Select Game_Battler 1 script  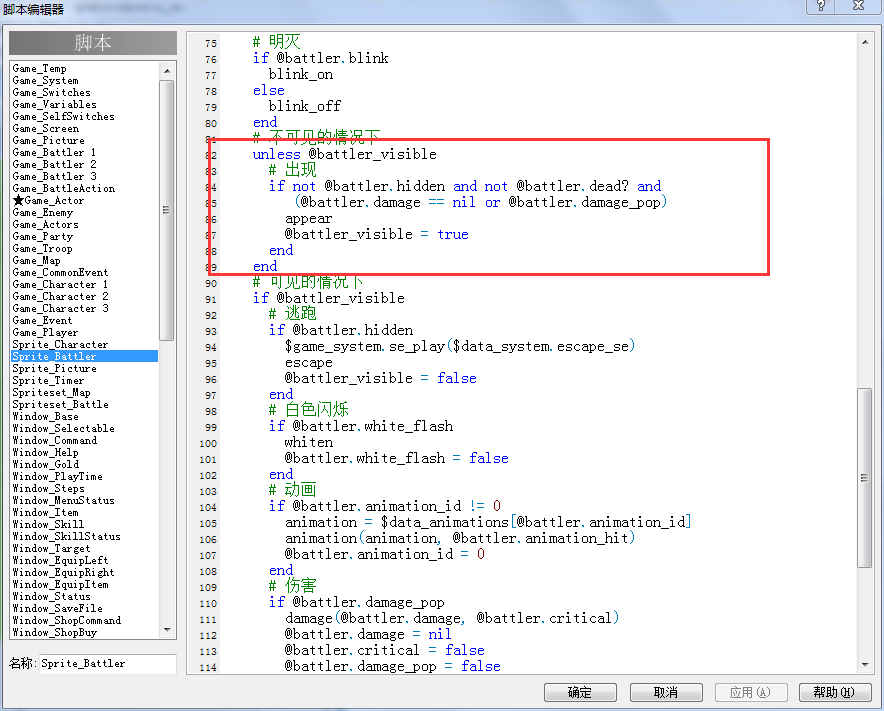[54, 153]
